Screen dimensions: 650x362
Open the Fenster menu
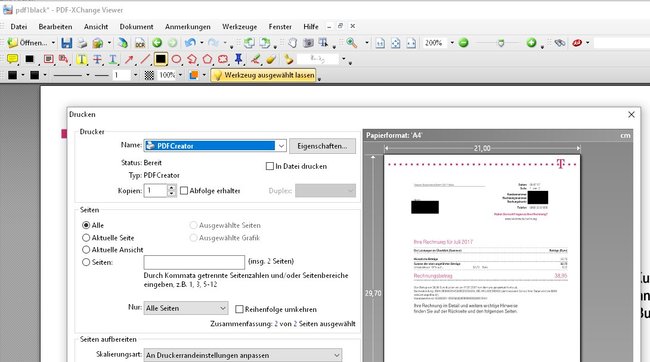point(280,27)
